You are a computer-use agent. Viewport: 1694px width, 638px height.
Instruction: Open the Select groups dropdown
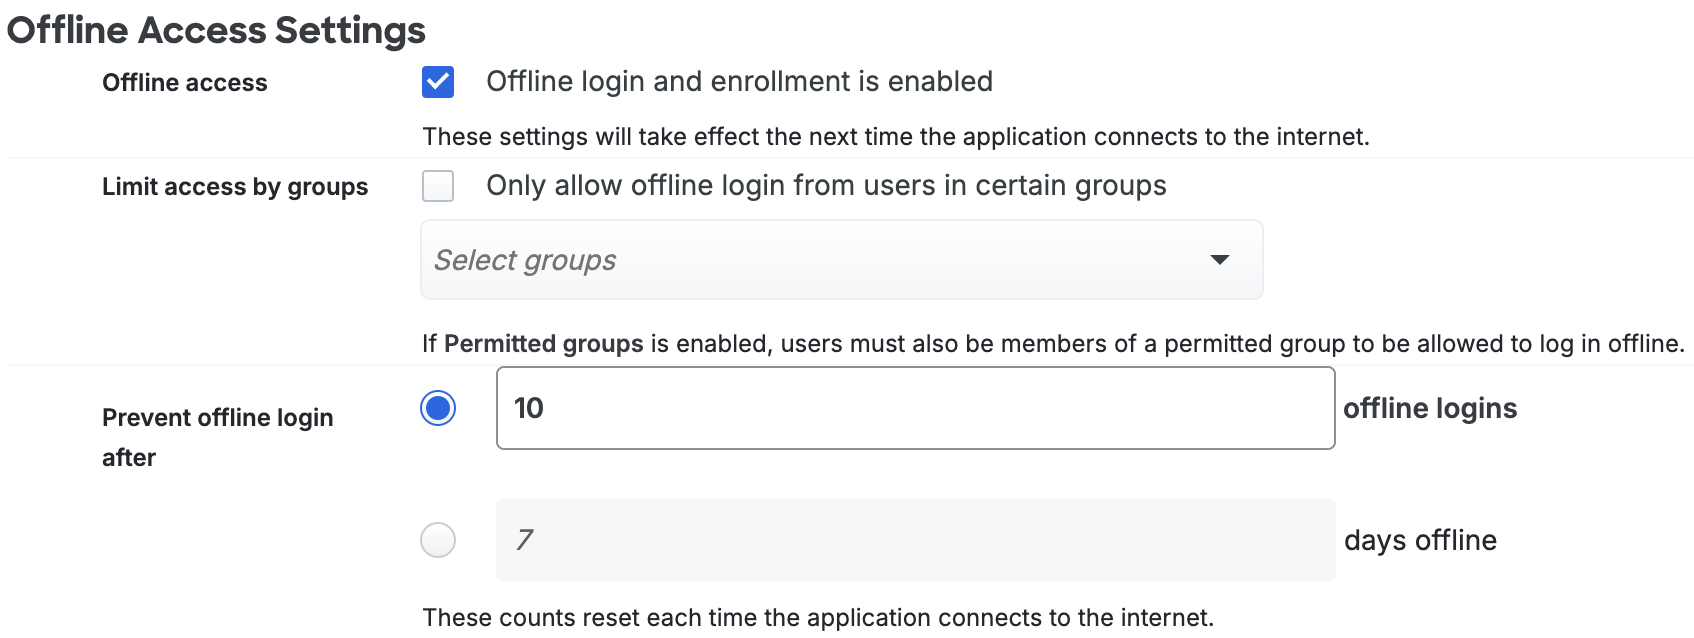point(841,260)
